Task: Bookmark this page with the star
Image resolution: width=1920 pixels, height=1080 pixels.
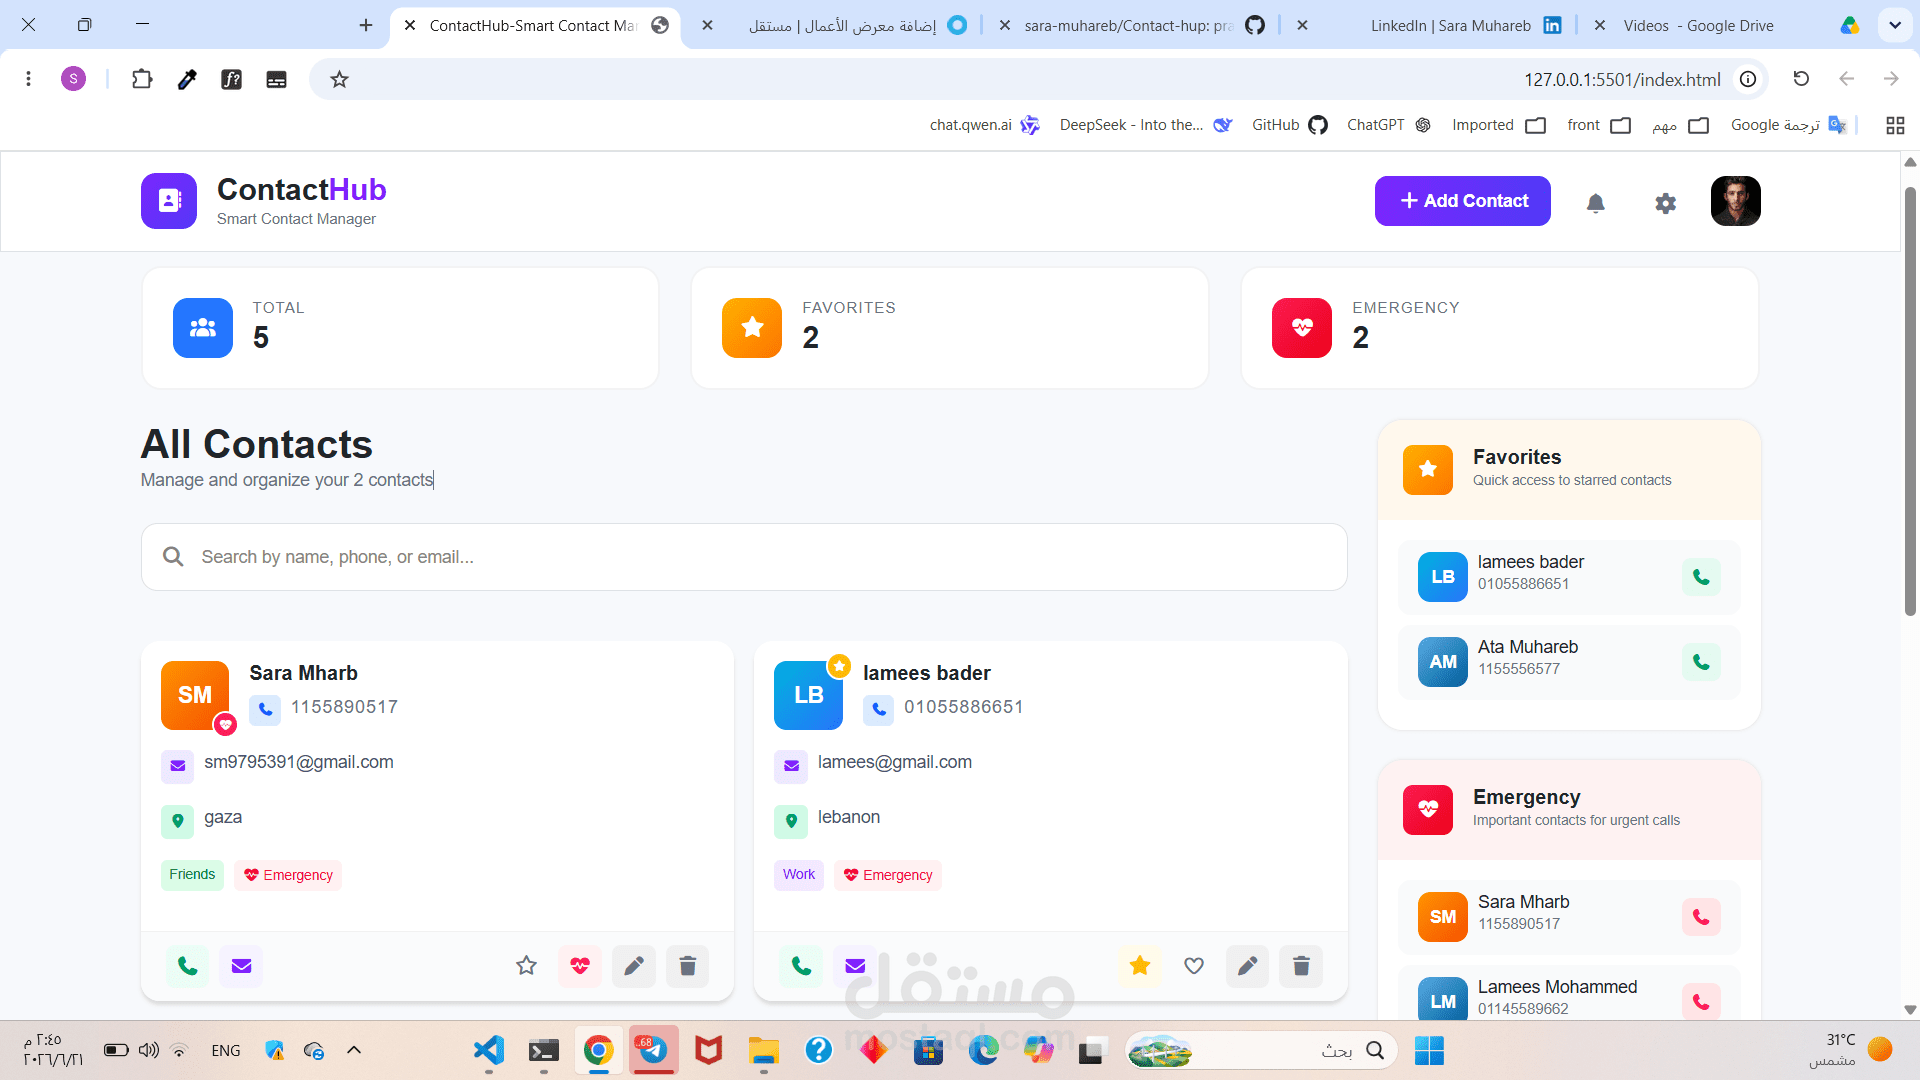Action: [340, 79]
